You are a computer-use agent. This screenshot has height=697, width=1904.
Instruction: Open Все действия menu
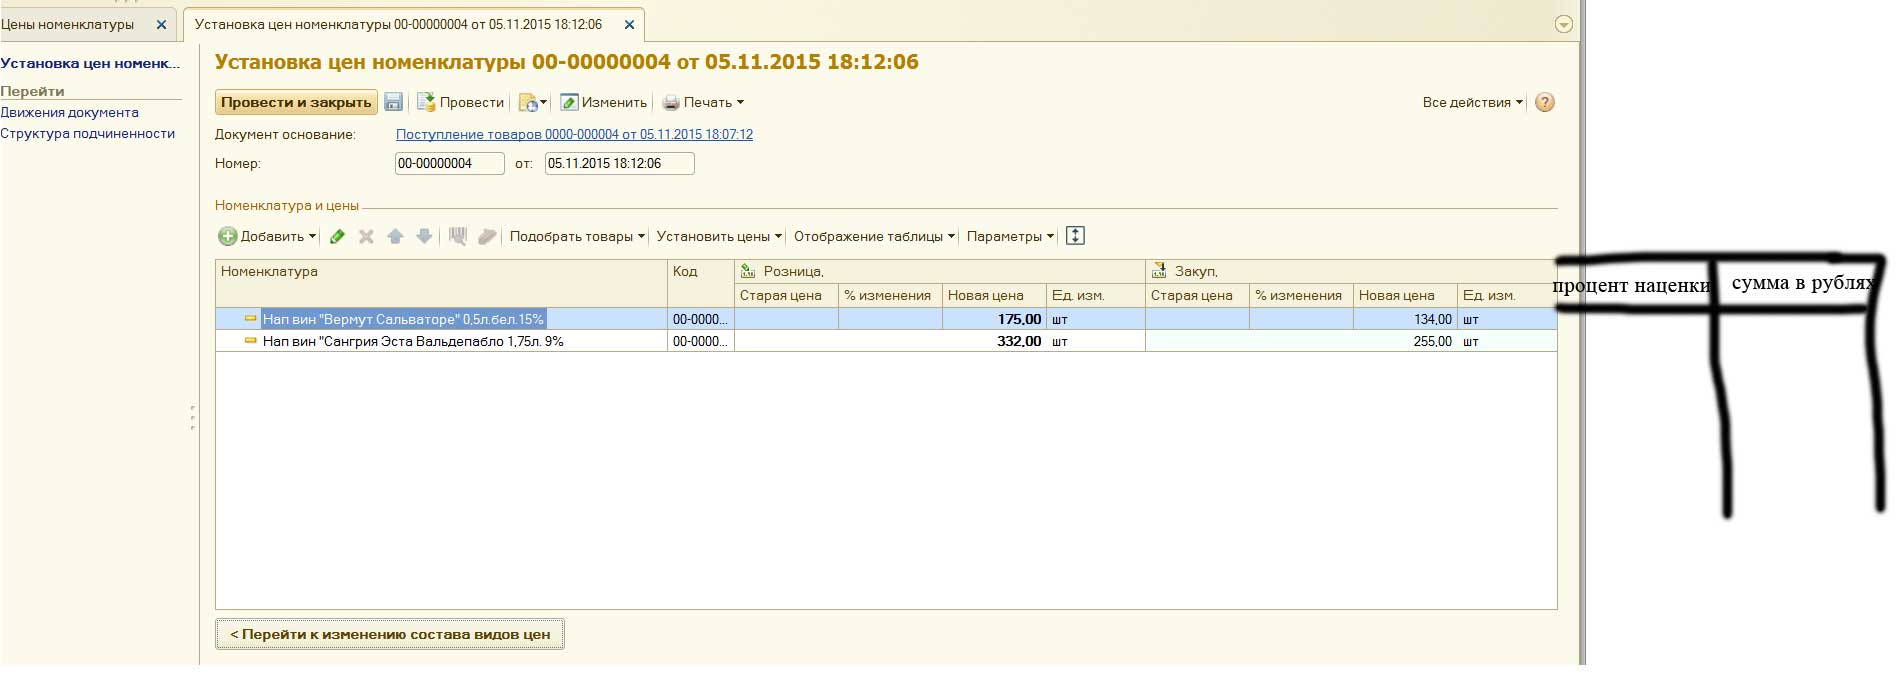1472,102
